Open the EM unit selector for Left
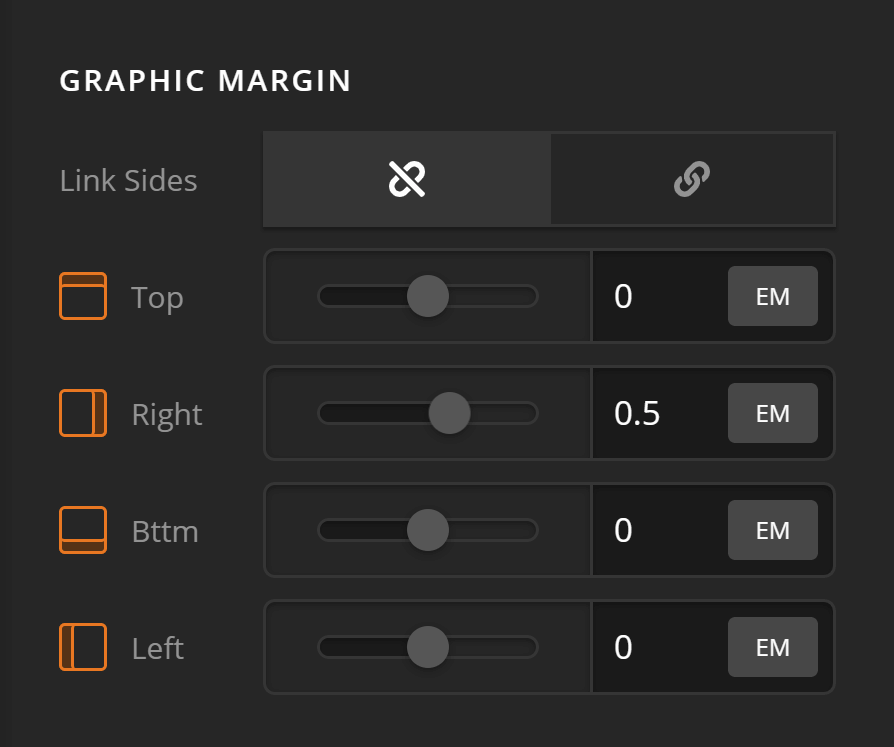 772,647
